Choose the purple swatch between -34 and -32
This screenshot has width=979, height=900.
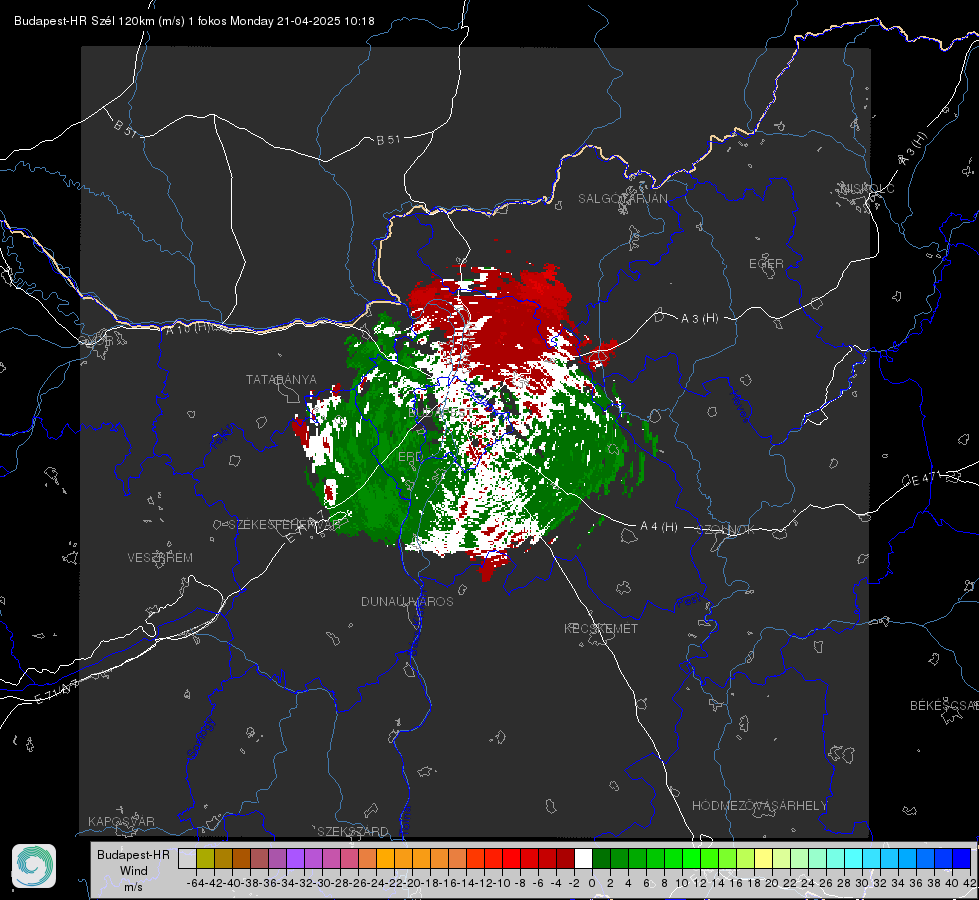295,858
